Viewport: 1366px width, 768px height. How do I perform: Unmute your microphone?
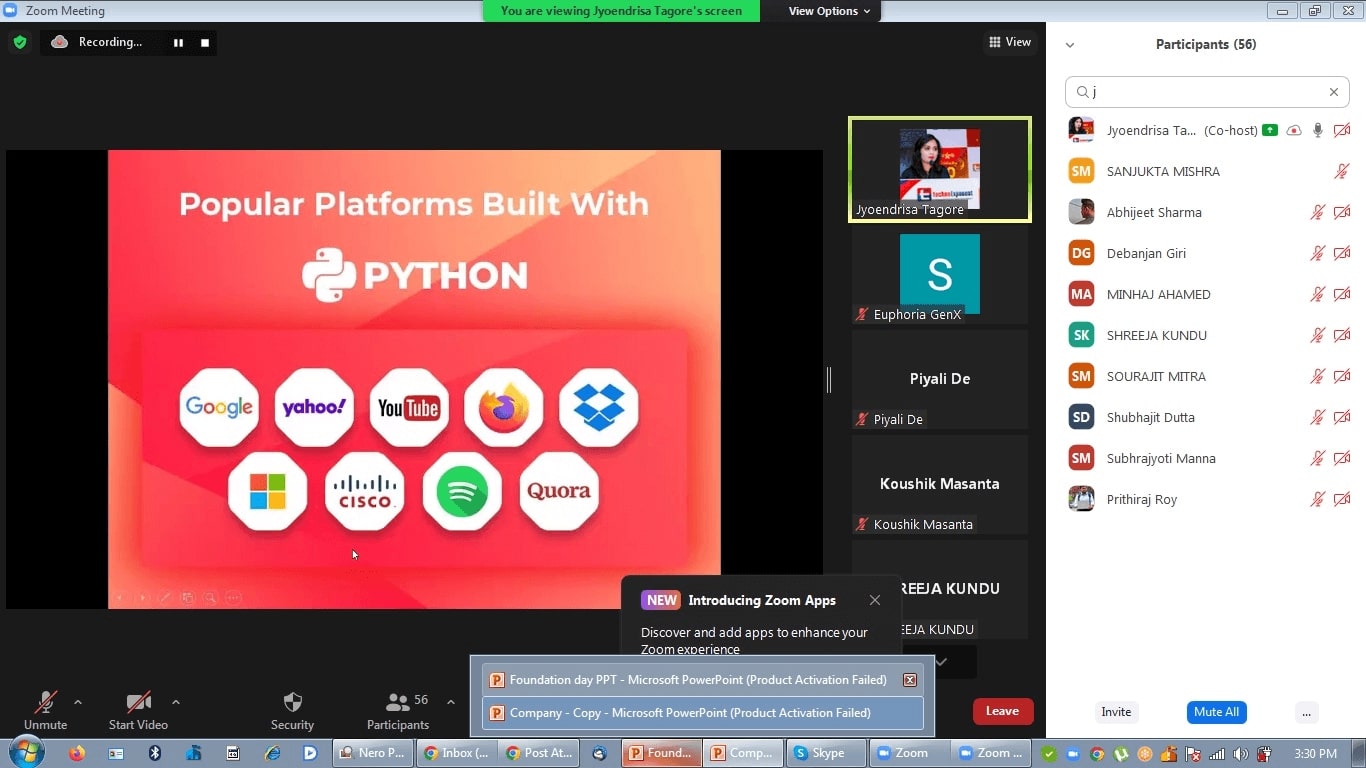click(x=45, y=710)
